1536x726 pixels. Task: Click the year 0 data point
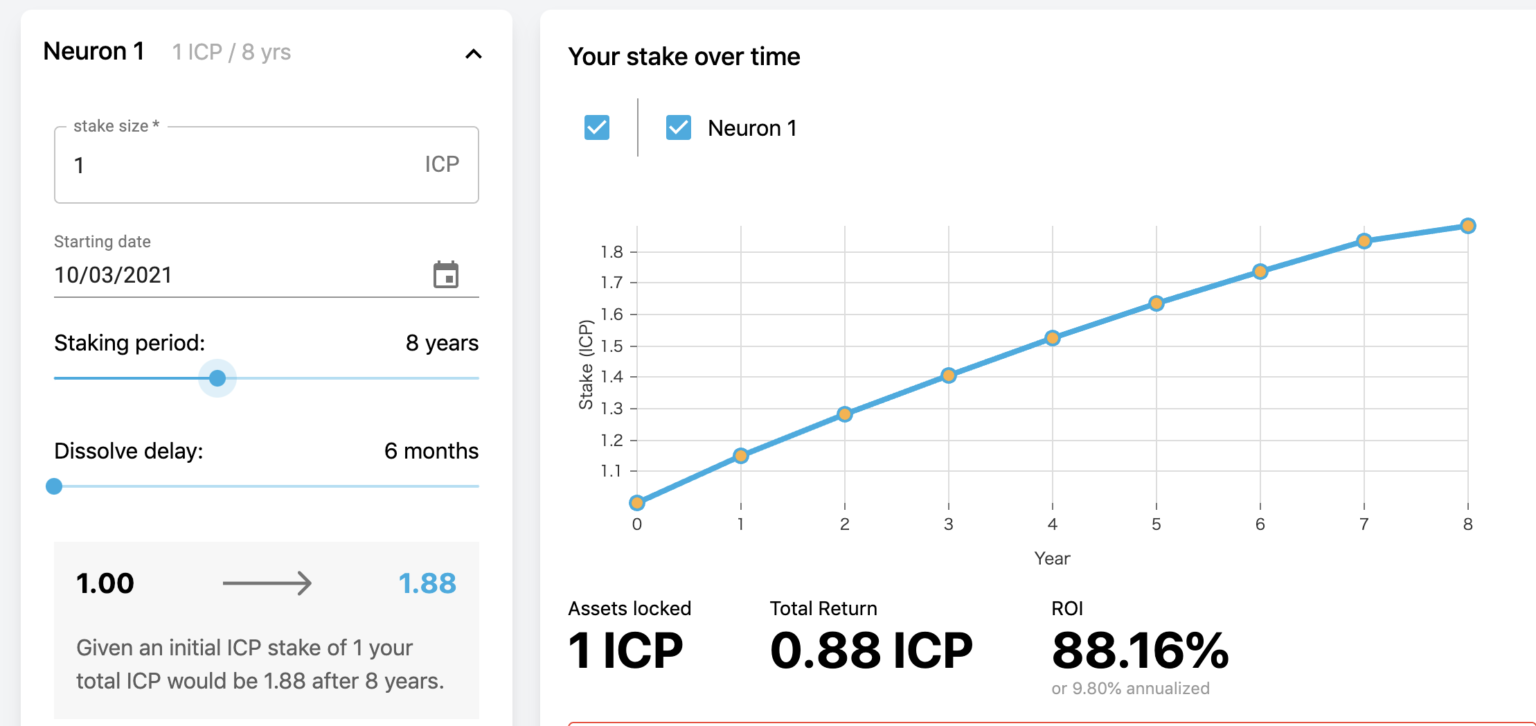[x=637, y=502]
